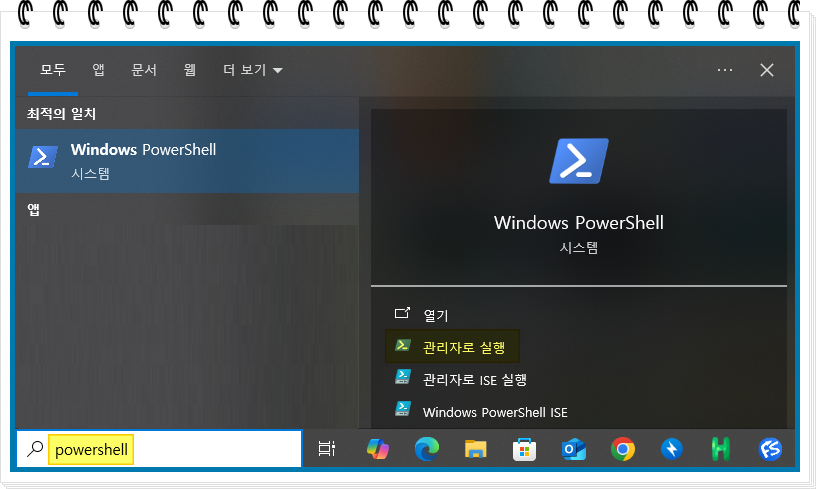Click the 앱 section header in results
Viewport: 816px width, 489px height.
(33, 210)
